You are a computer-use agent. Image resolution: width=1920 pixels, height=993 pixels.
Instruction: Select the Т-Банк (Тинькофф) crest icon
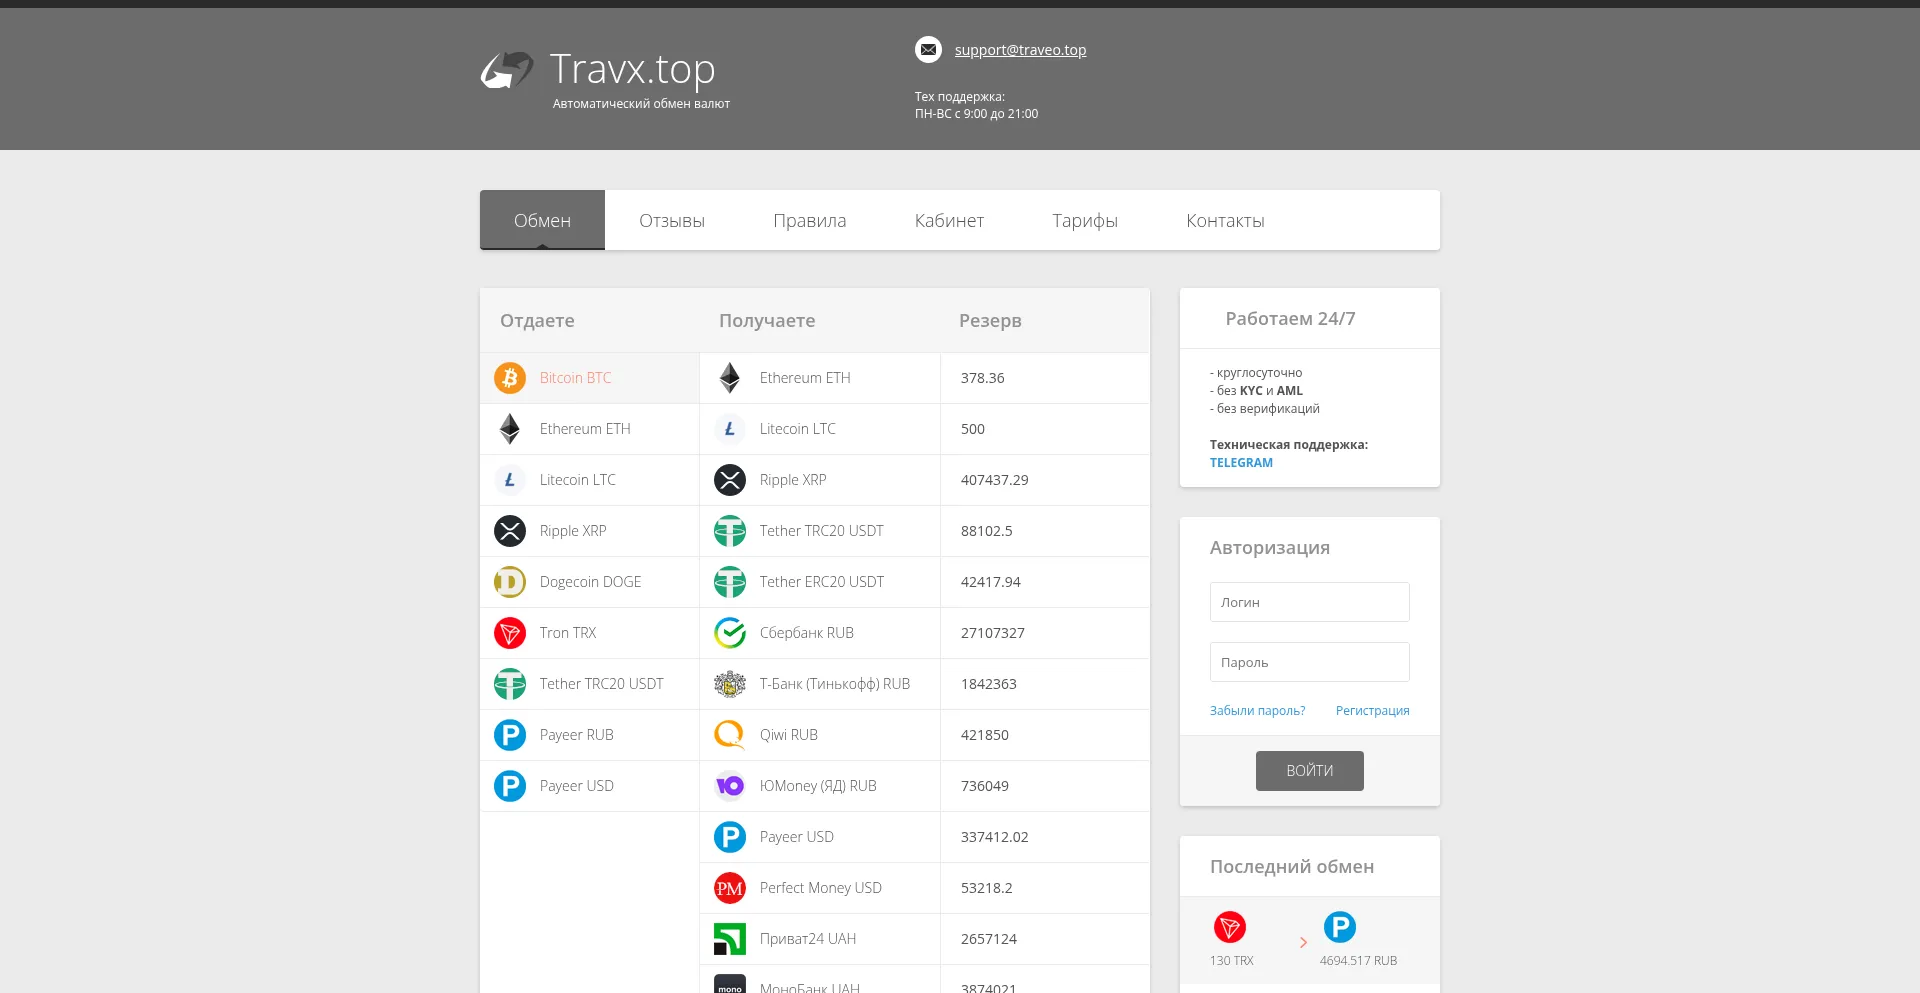coord(730,684)
